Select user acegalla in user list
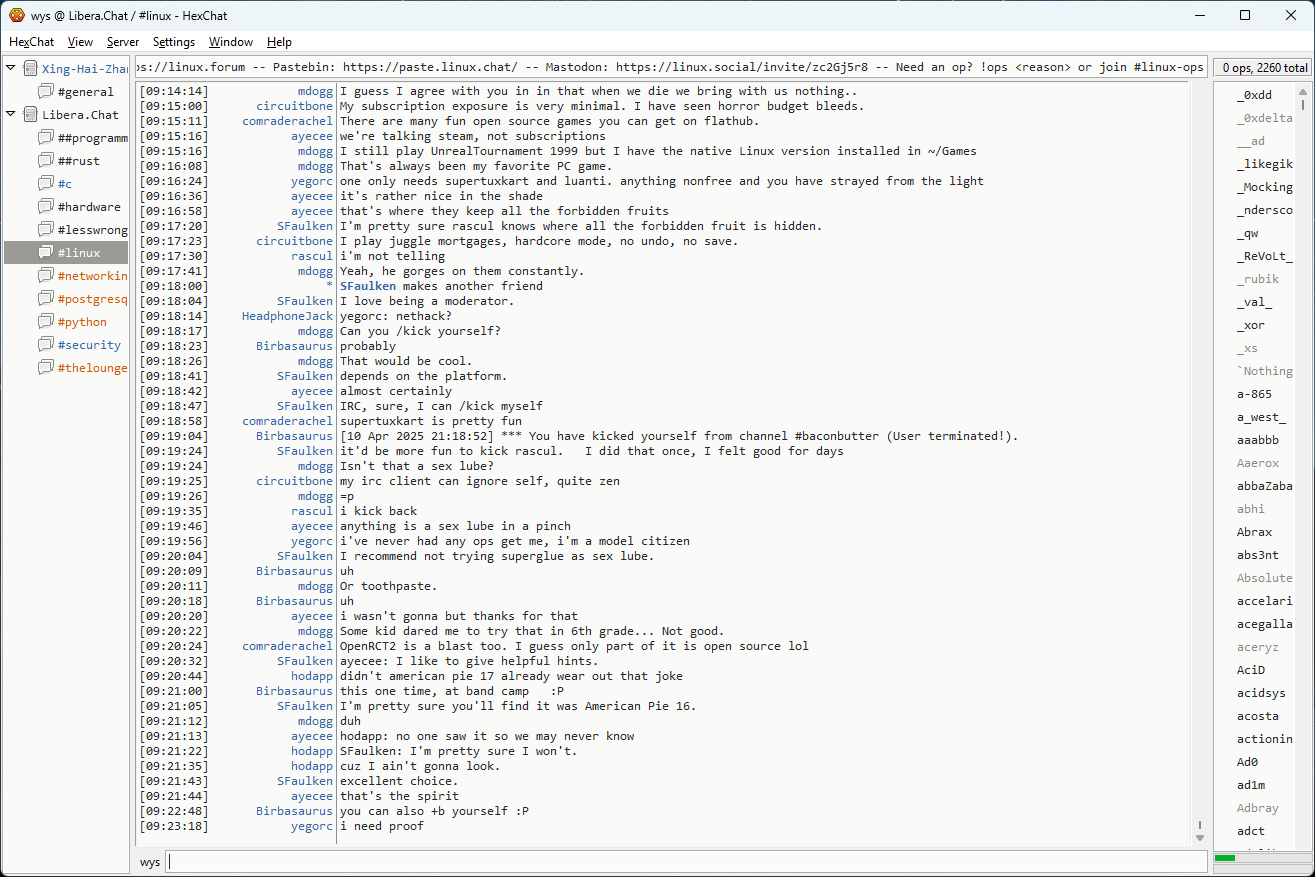Screen dimensions: 1315x877 [1264, 624]
